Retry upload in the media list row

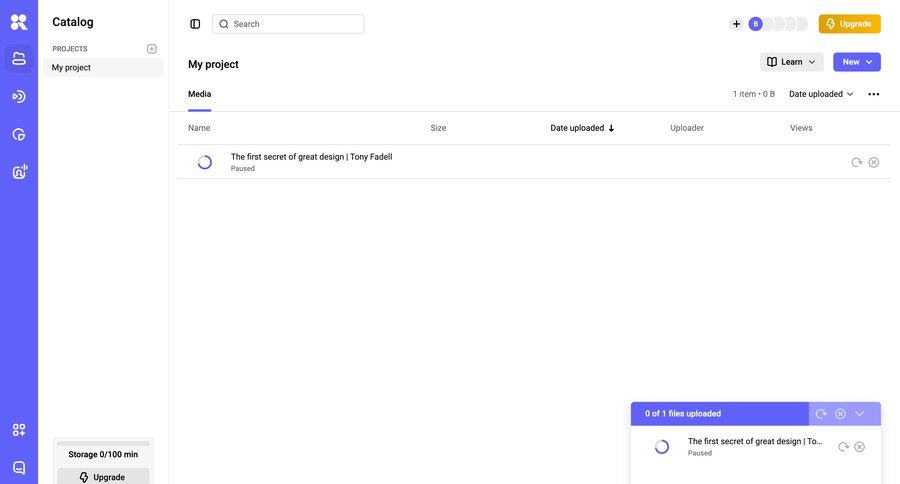click(856, 162)
